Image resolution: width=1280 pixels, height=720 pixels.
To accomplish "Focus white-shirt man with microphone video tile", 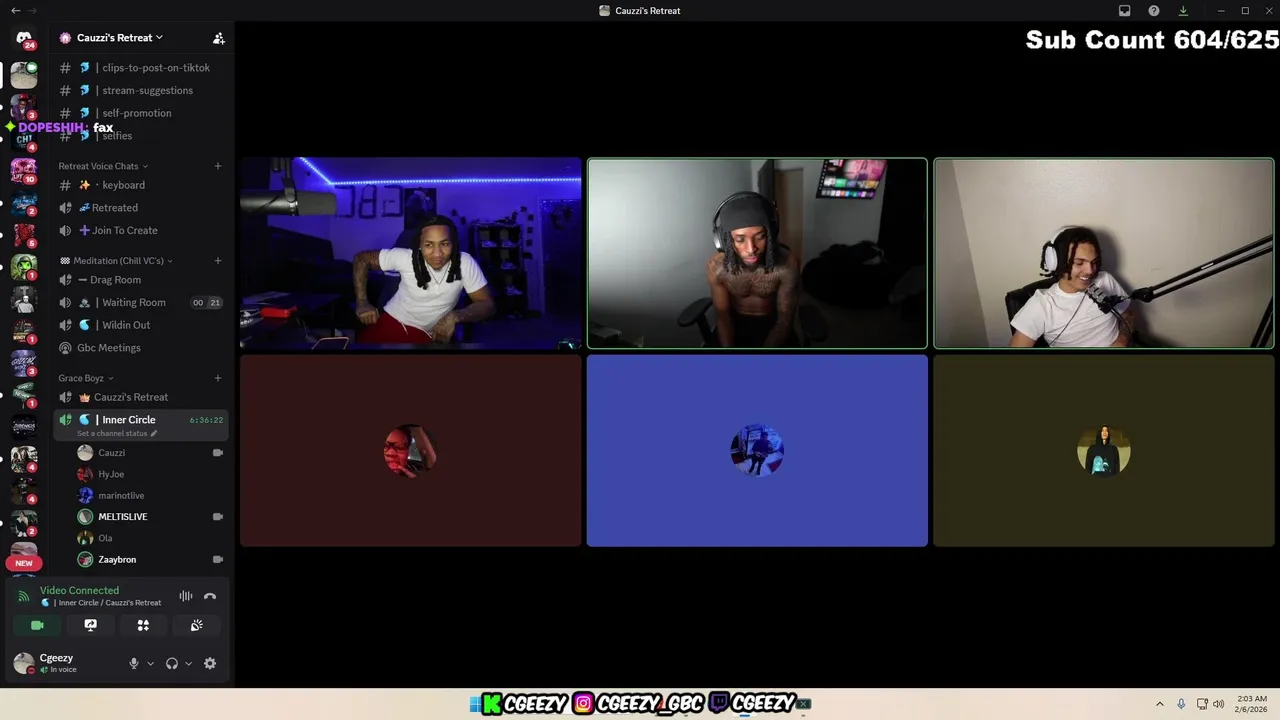I will click(x=1104, y=253).
